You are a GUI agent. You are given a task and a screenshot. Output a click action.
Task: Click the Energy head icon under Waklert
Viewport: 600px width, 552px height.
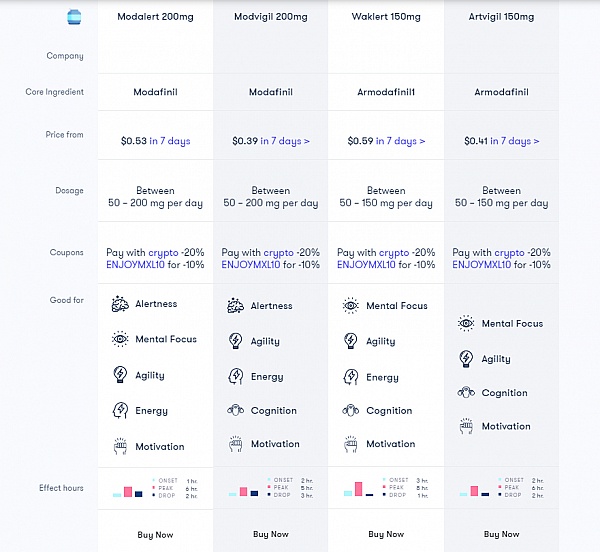351,377
